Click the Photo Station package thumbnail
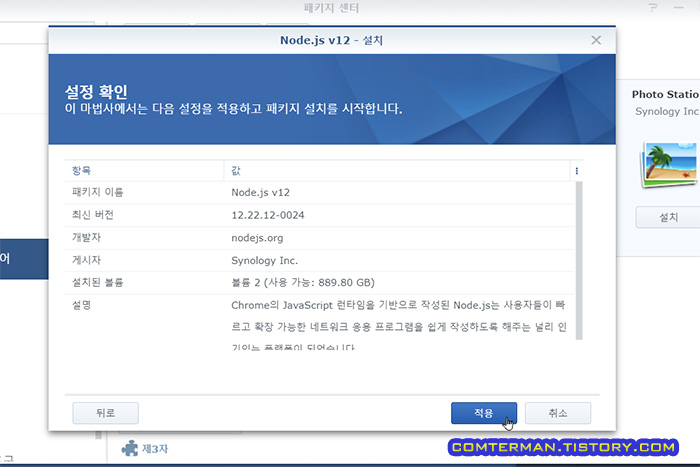 669,164
